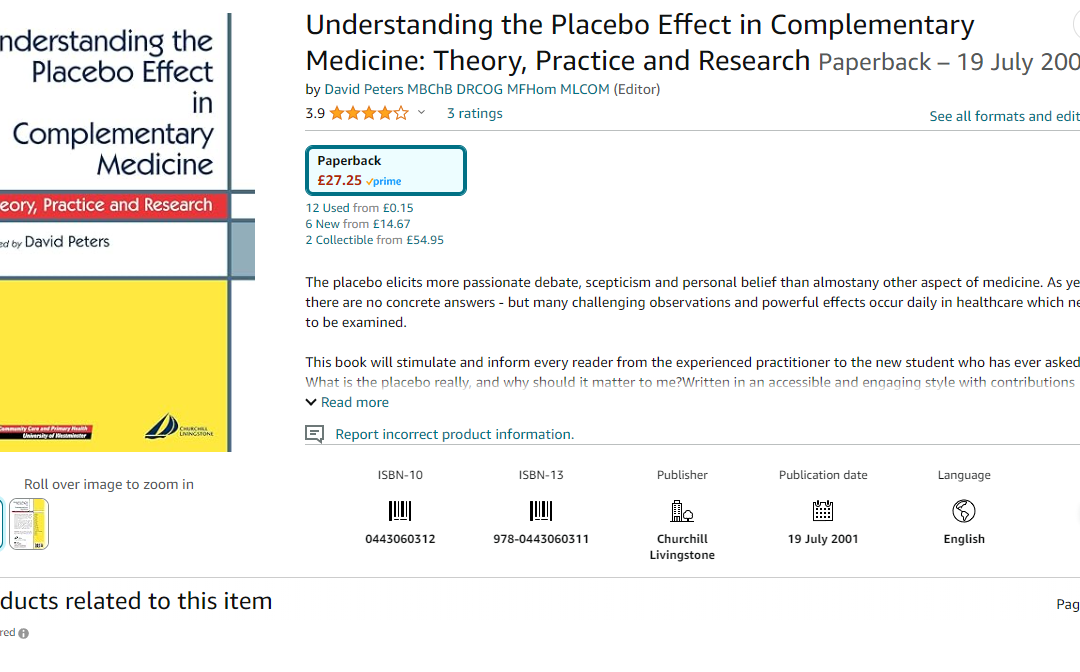View 6 New offers from £14.67
Screen dimensions: 1080x672
(x=358, y=224)
